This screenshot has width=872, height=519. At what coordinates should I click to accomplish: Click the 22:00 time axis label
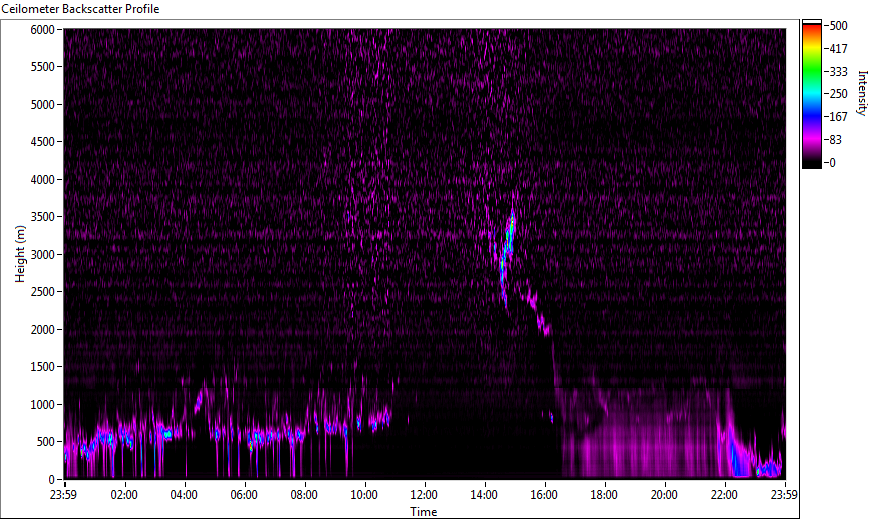(x=724, y=495)
